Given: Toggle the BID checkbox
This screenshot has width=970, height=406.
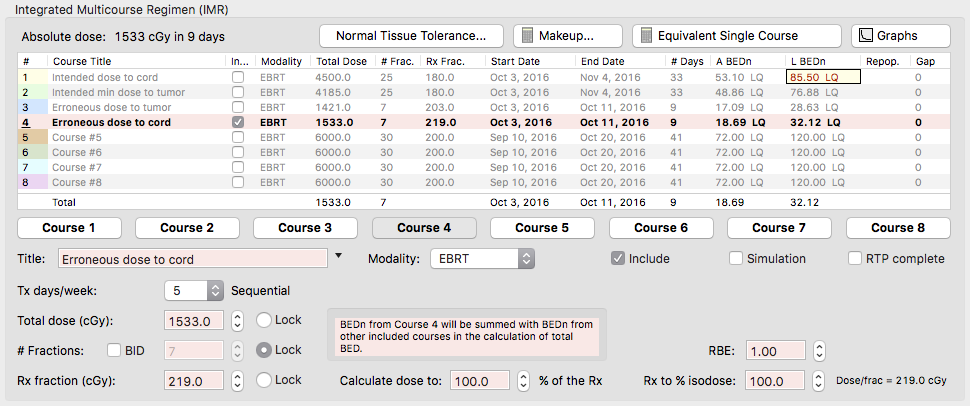Looking at the screenshot, I should 114,351.
